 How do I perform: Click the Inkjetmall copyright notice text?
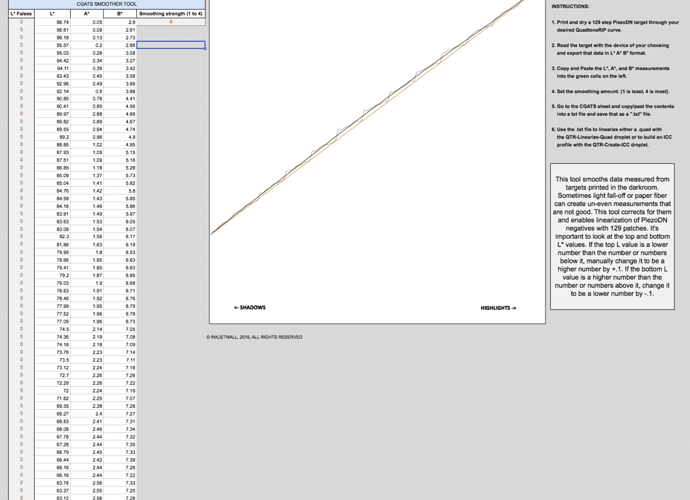click(x=254, y=337)
